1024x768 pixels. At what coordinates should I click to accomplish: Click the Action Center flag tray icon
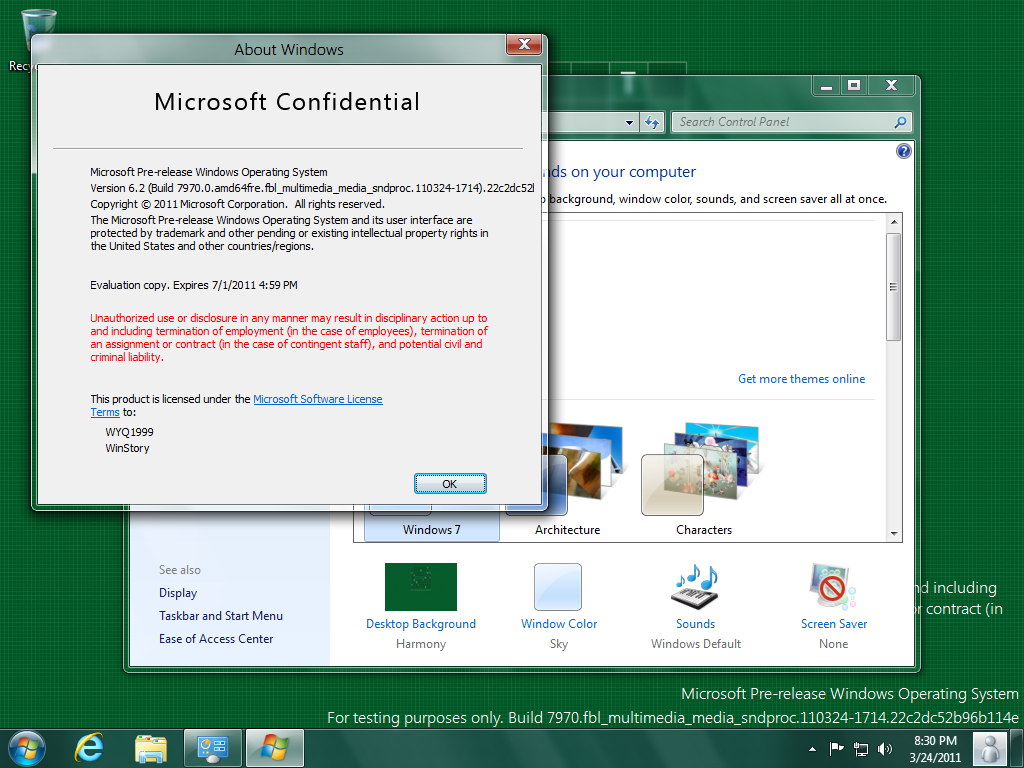point(836,748)
